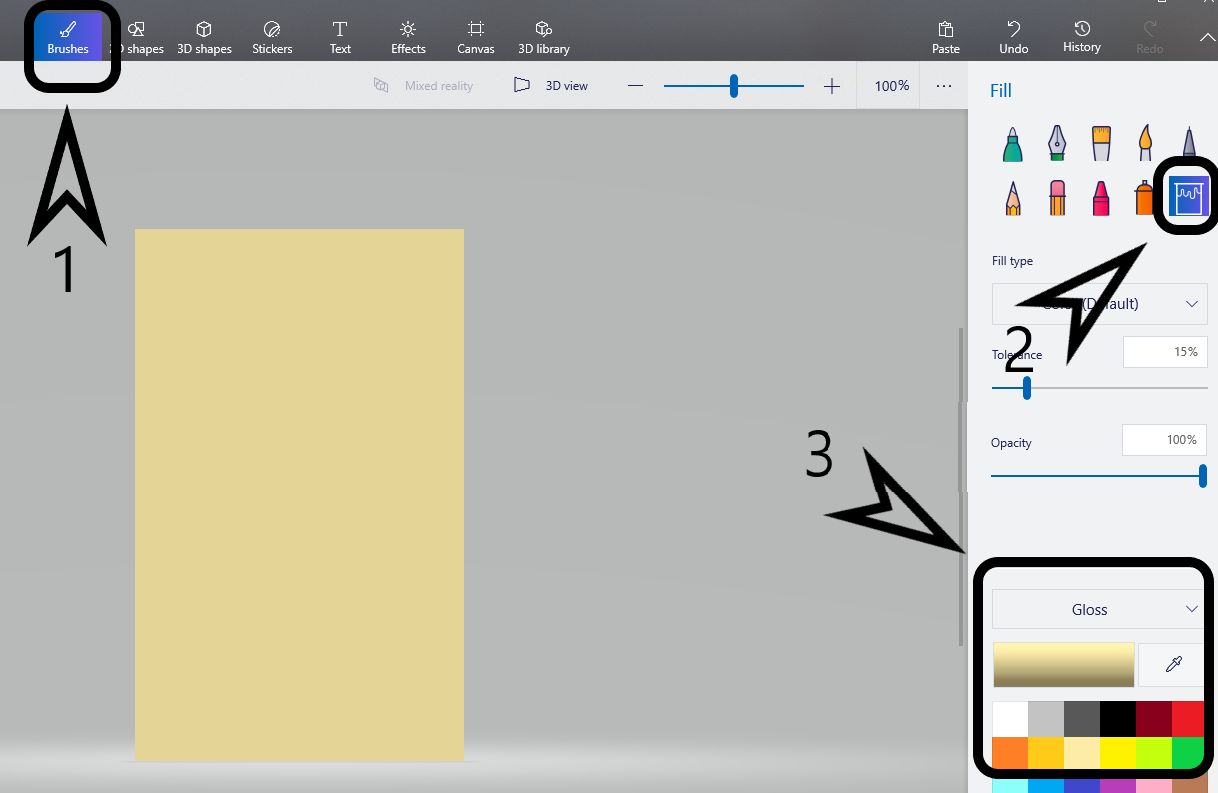Choose the Oil brush tool
Viewport: 1218px width, 793px height.
[x=1101, y=144]
